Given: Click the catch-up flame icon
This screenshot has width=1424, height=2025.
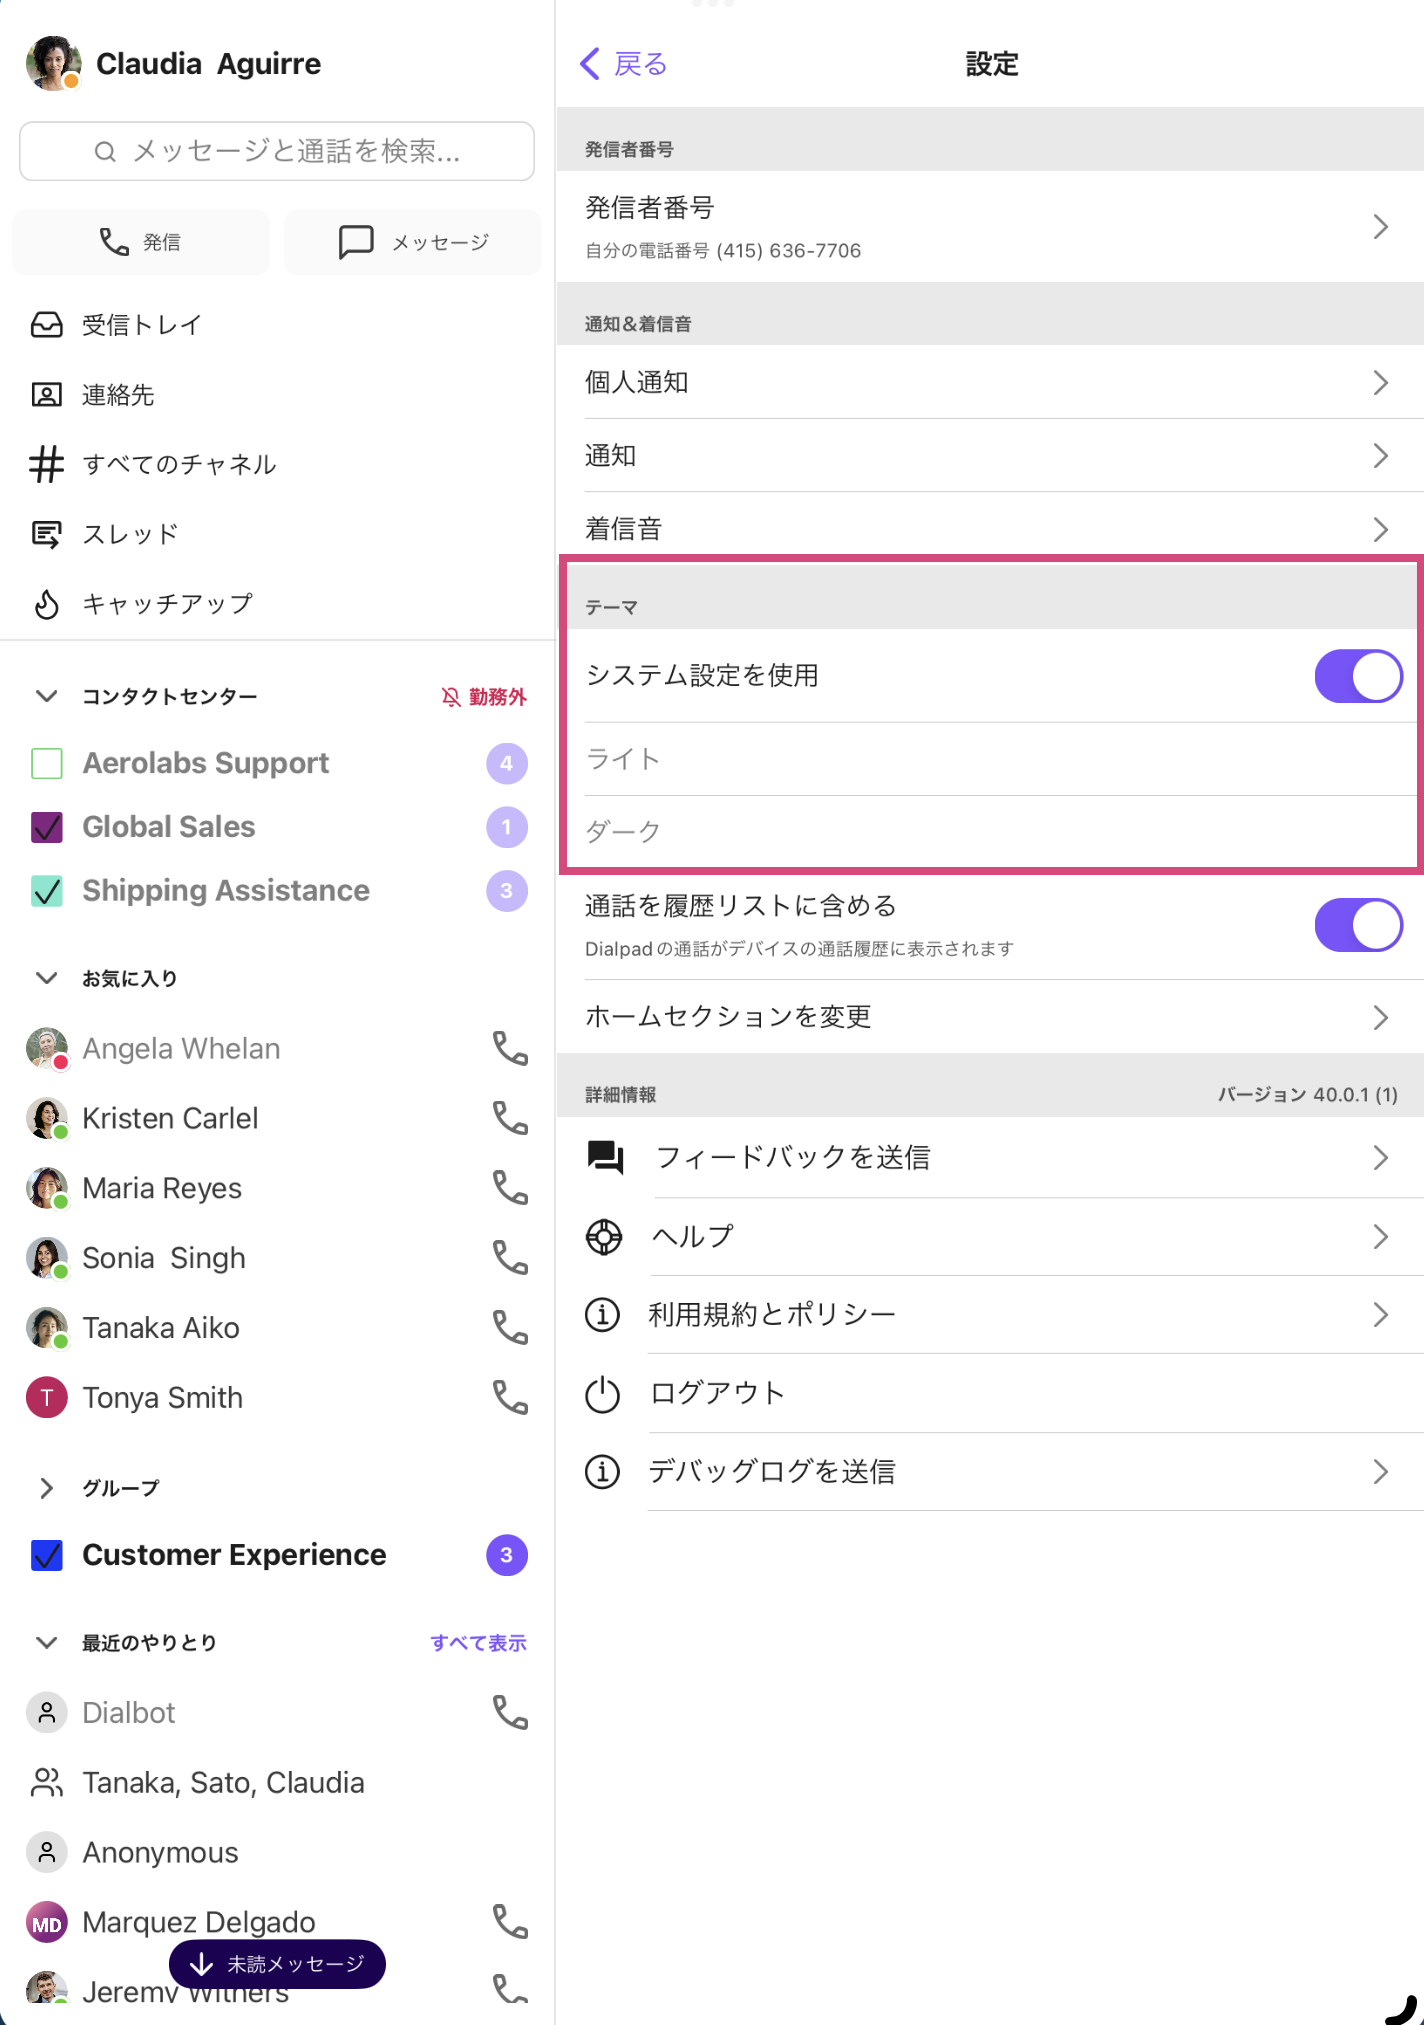Looking at the screenshot, I should pos(46,604).
